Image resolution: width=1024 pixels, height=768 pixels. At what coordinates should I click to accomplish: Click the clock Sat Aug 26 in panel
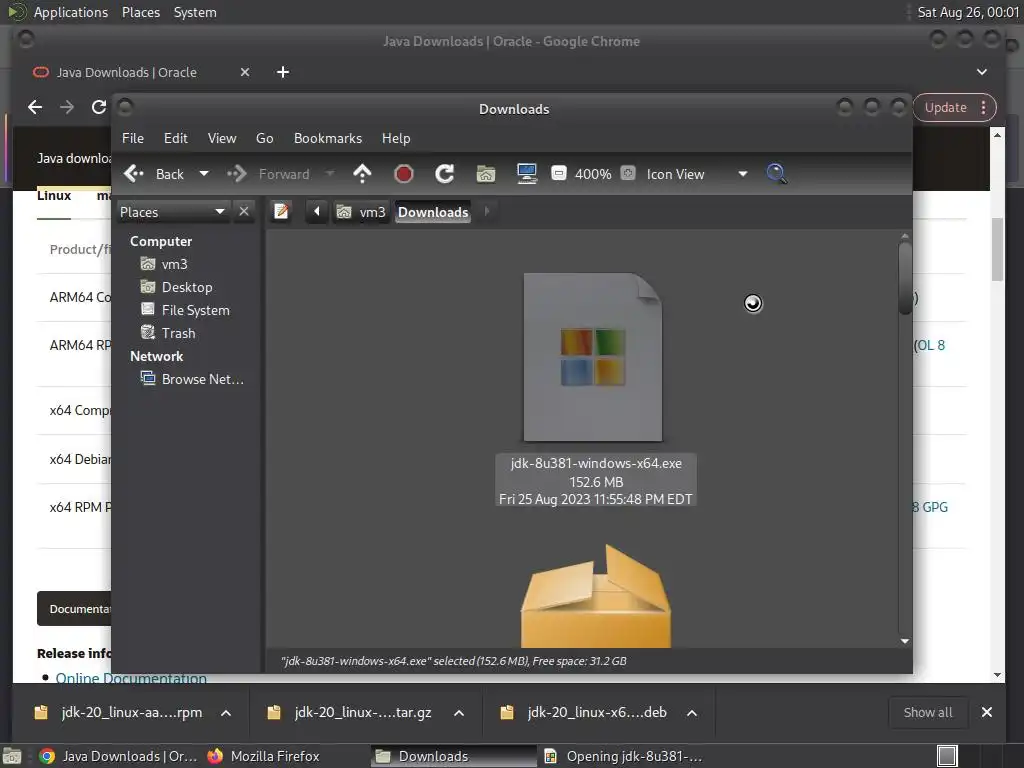click(967, 12)
